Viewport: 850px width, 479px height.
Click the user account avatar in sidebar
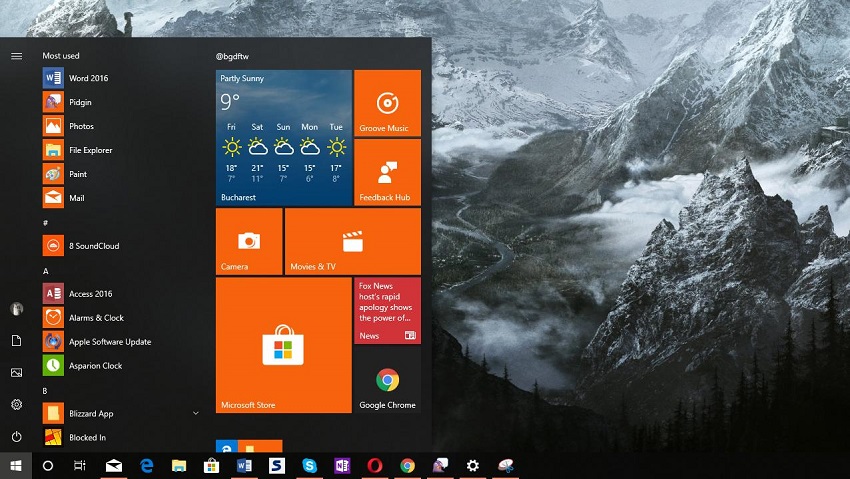click(x=16, y=309)
